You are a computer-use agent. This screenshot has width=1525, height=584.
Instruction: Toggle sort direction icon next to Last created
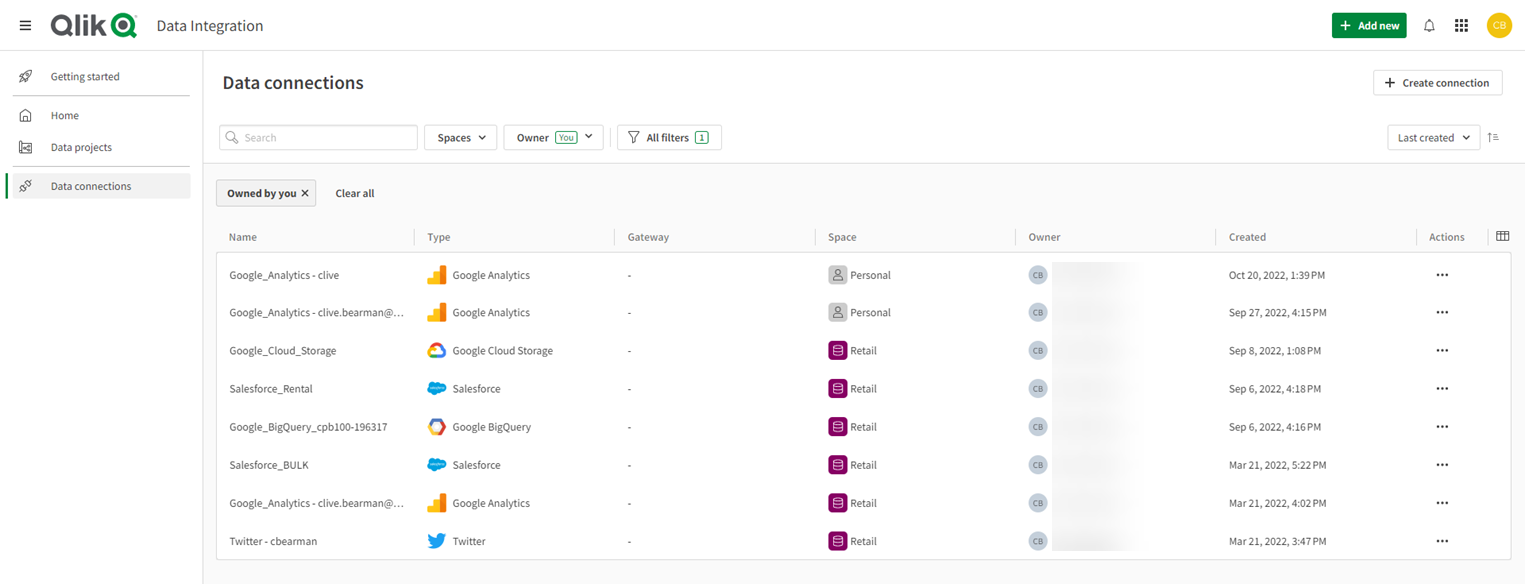1493,138
